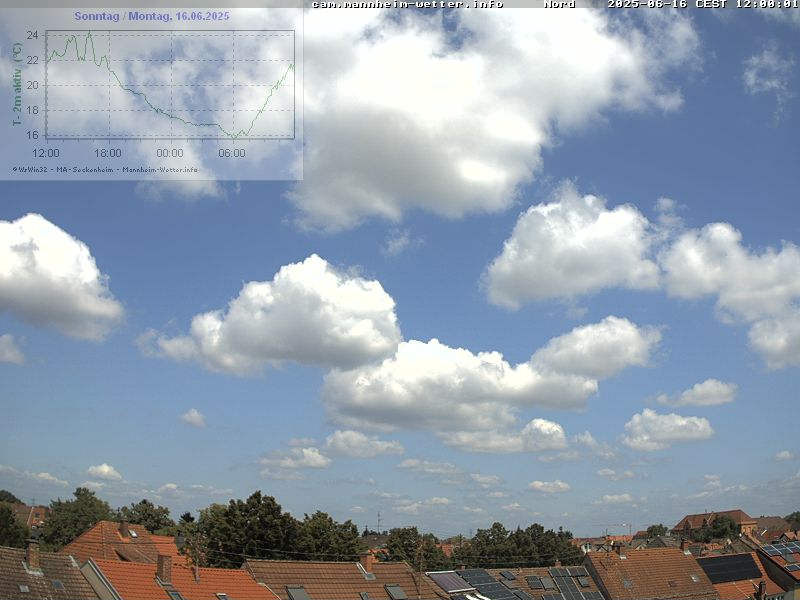
Task: Click the brick chimney on the left roof
Action: pos(33,553)
